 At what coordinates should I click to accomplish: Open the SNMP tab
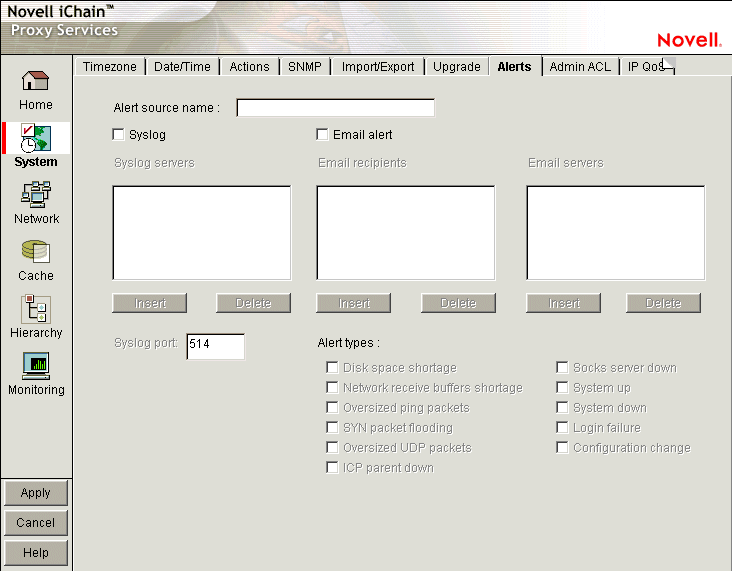(304, 67)
